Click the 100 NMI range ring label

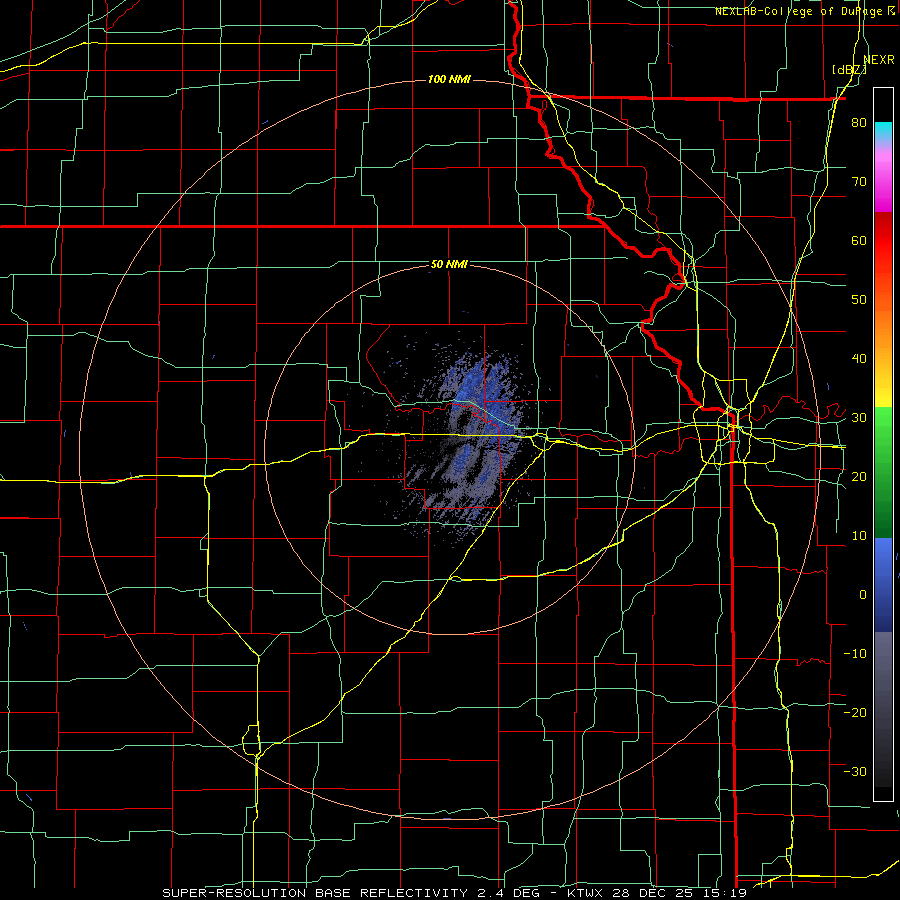(449, 79)
